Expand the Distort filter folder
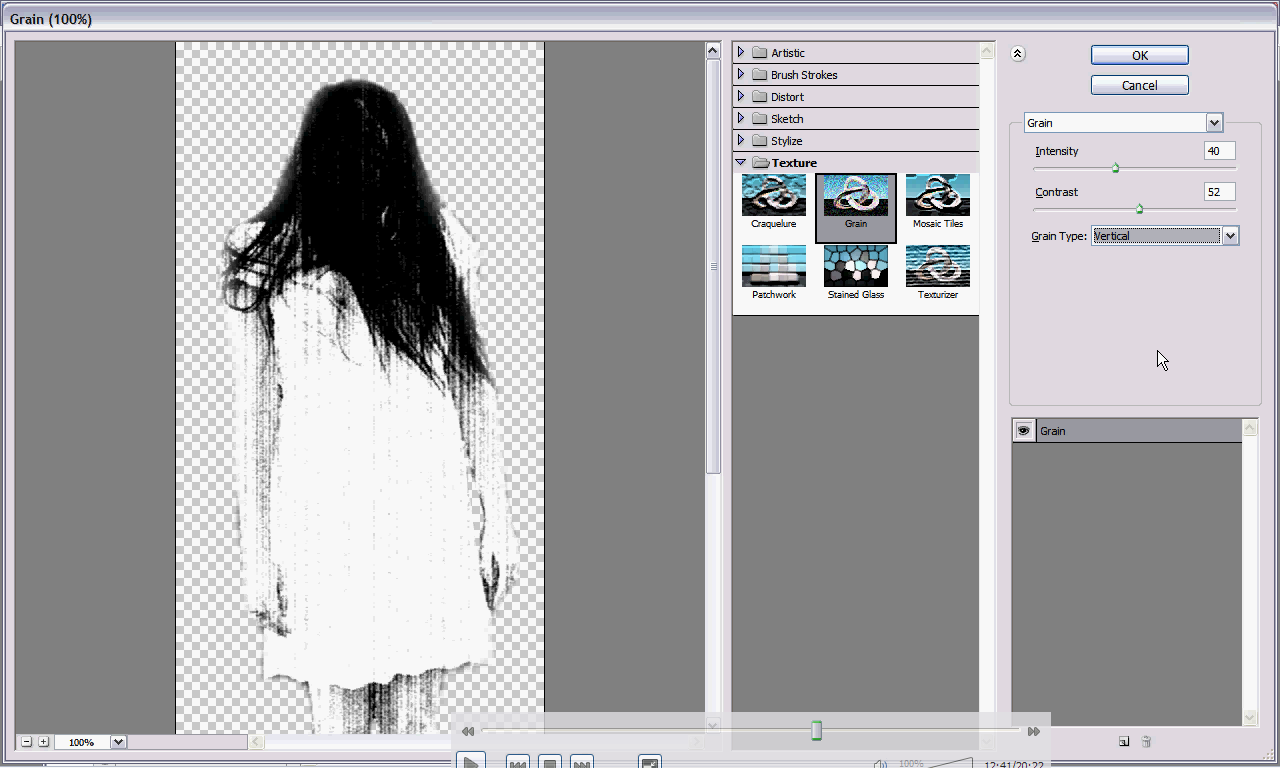 (741, 96)
